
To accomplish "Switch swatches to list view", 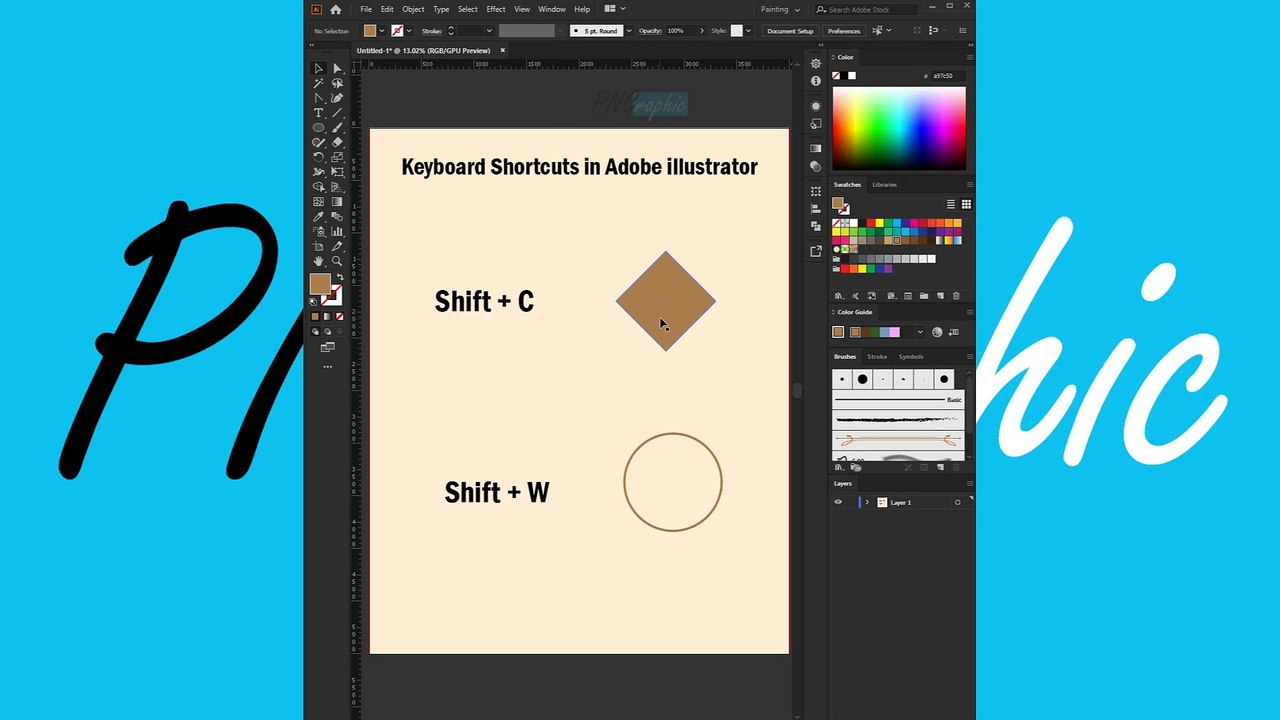I will click(x=951, y=204).
